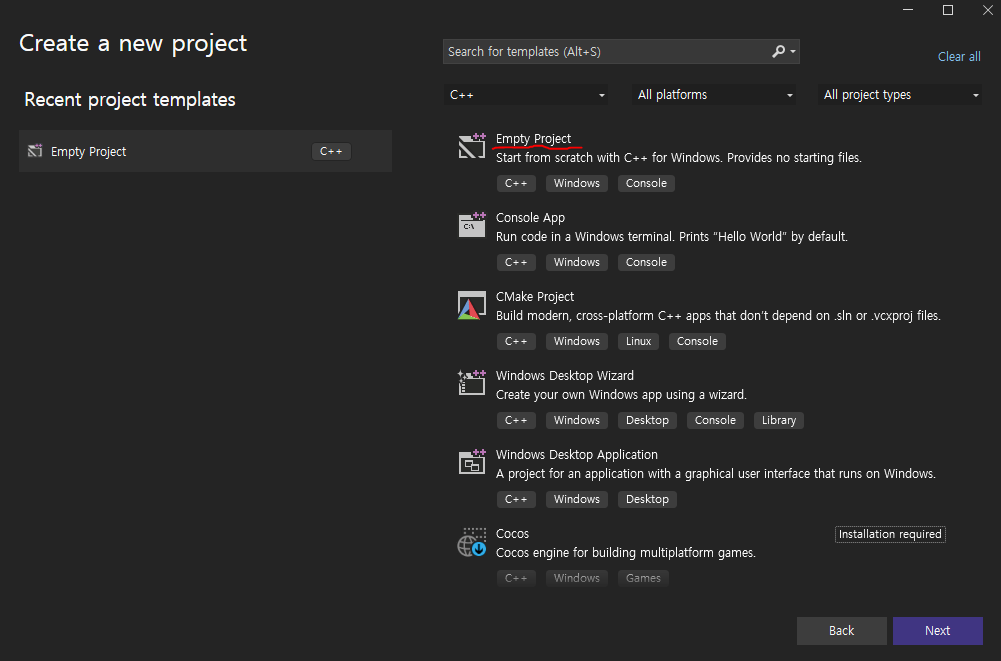Click Console App description text
The width and height of the screenshot is (1001, 661).
[x=672, y=237]
